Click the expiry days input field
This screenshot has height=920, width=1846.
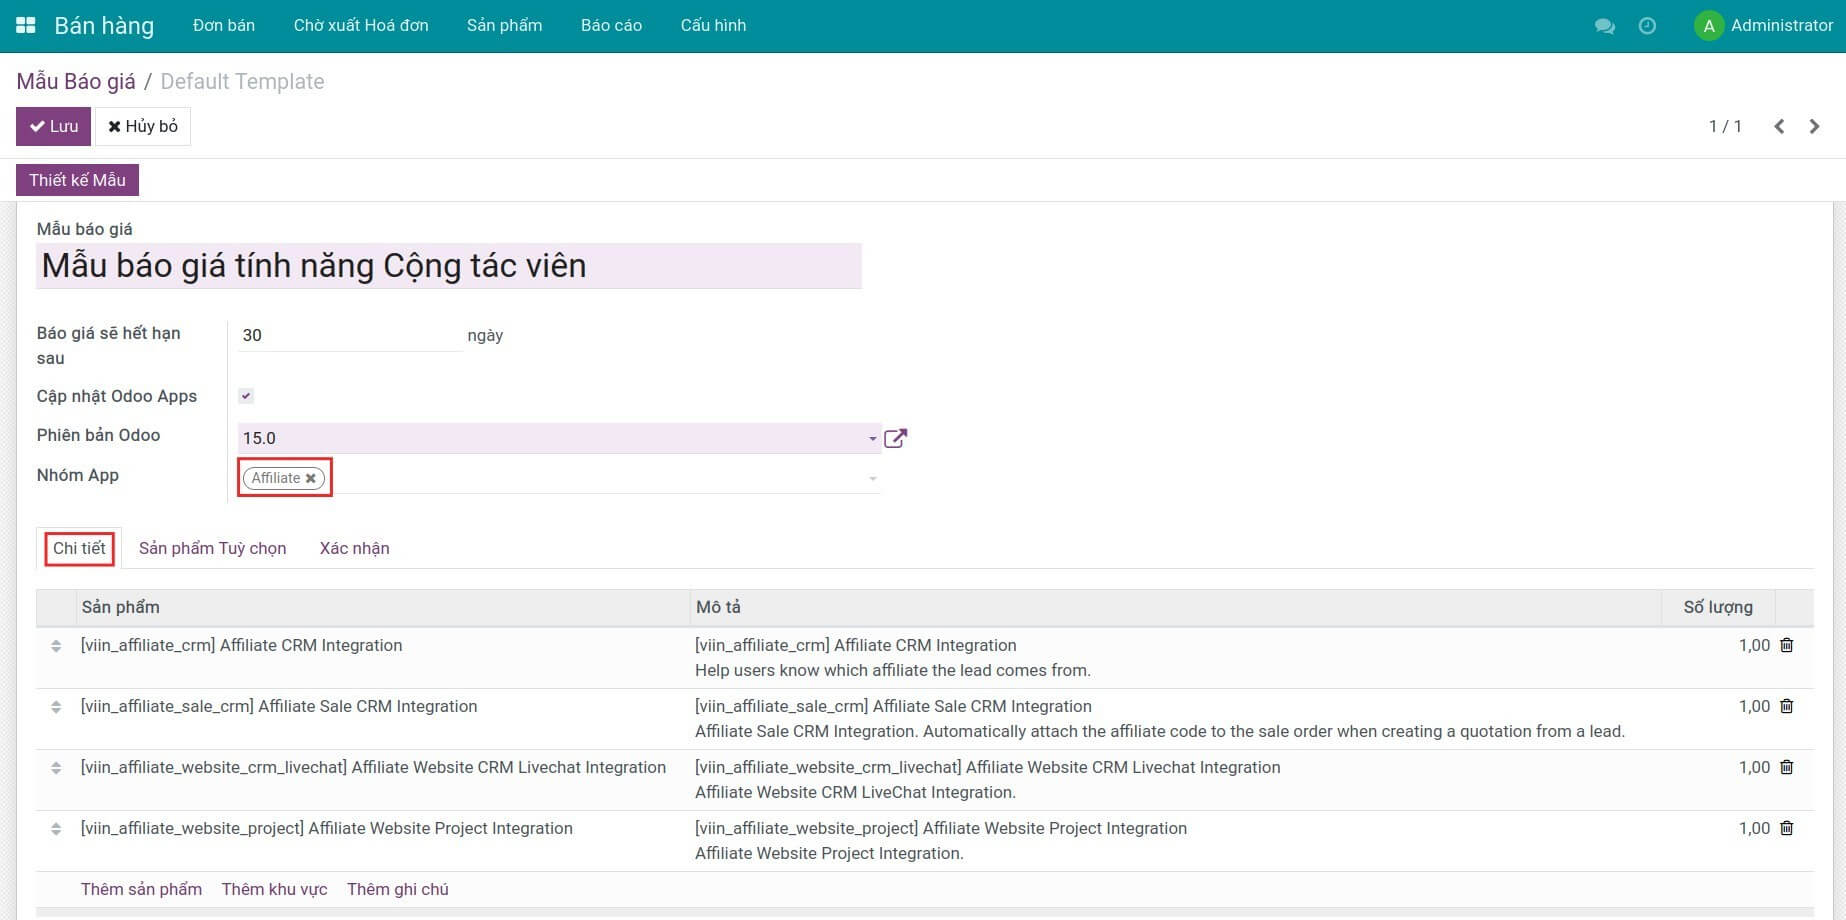[x=349, y=336]
